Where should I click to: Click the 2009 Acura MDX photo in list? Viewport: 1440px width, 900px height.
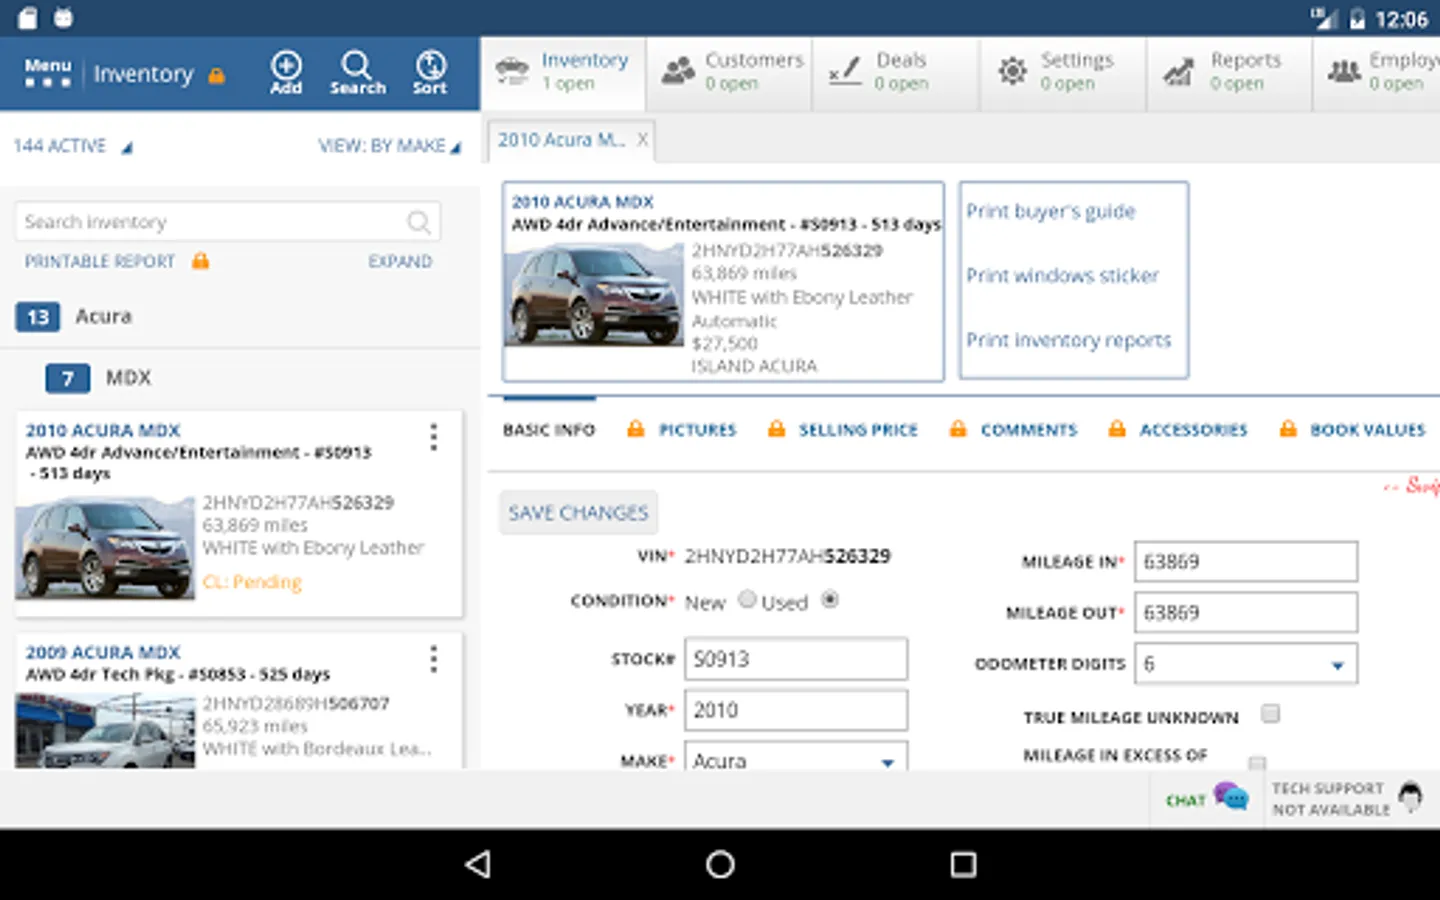pyautogui.click(x=105, y=731)
